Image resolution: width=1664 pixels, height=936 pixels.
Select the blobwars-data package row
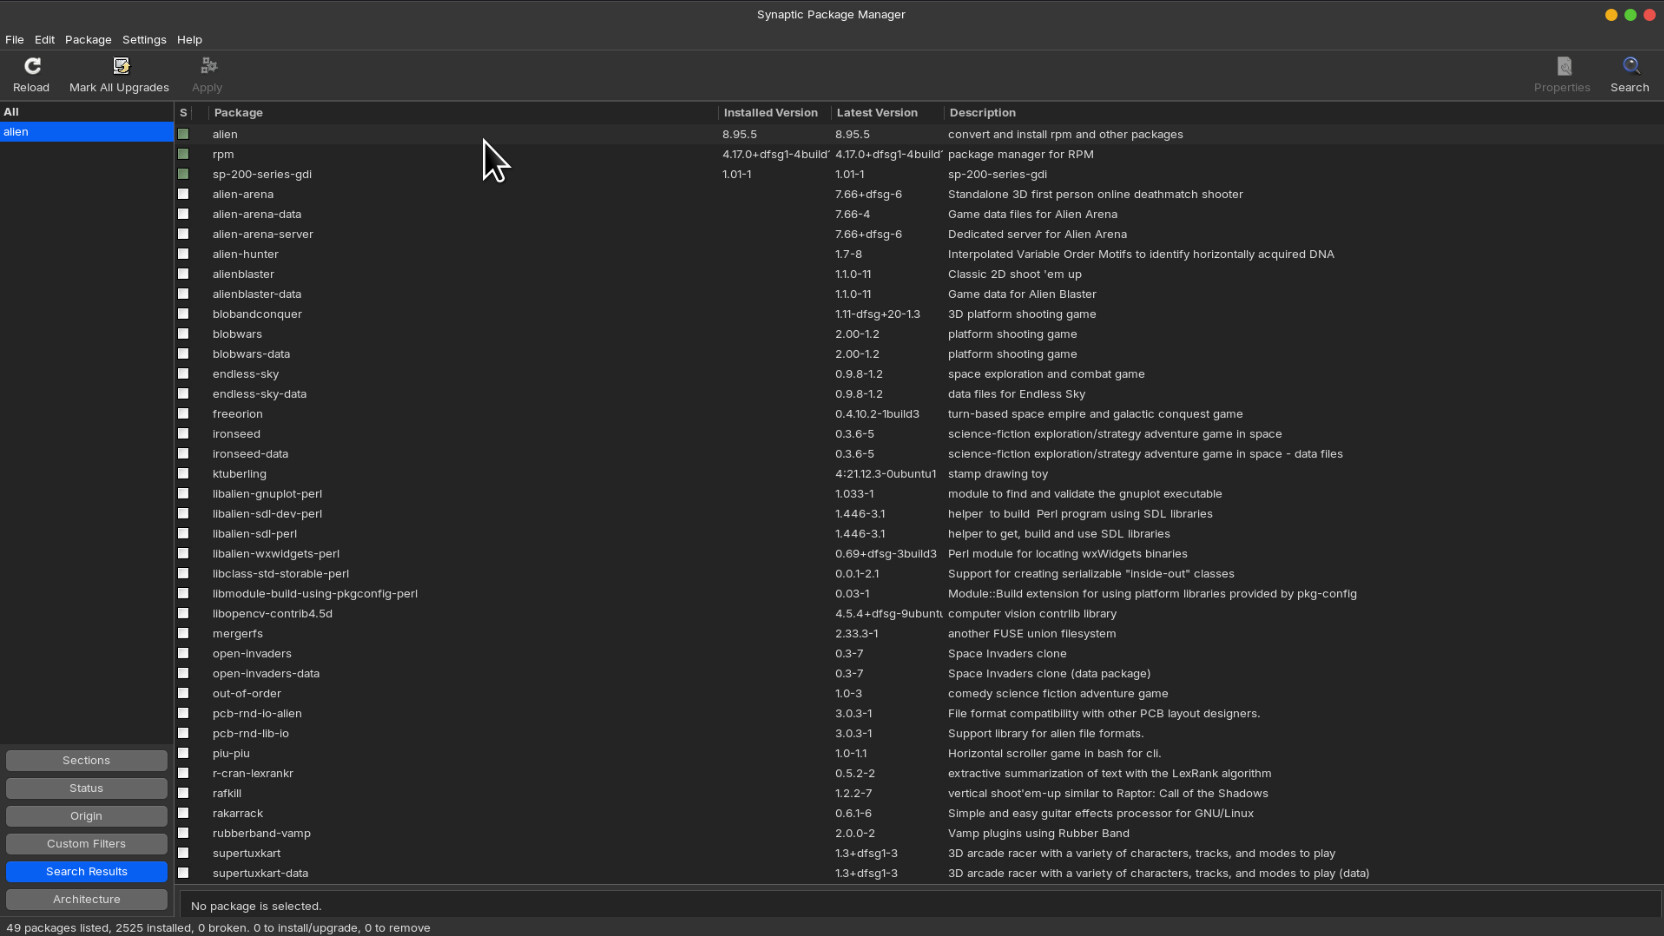[x=919, y=354]
